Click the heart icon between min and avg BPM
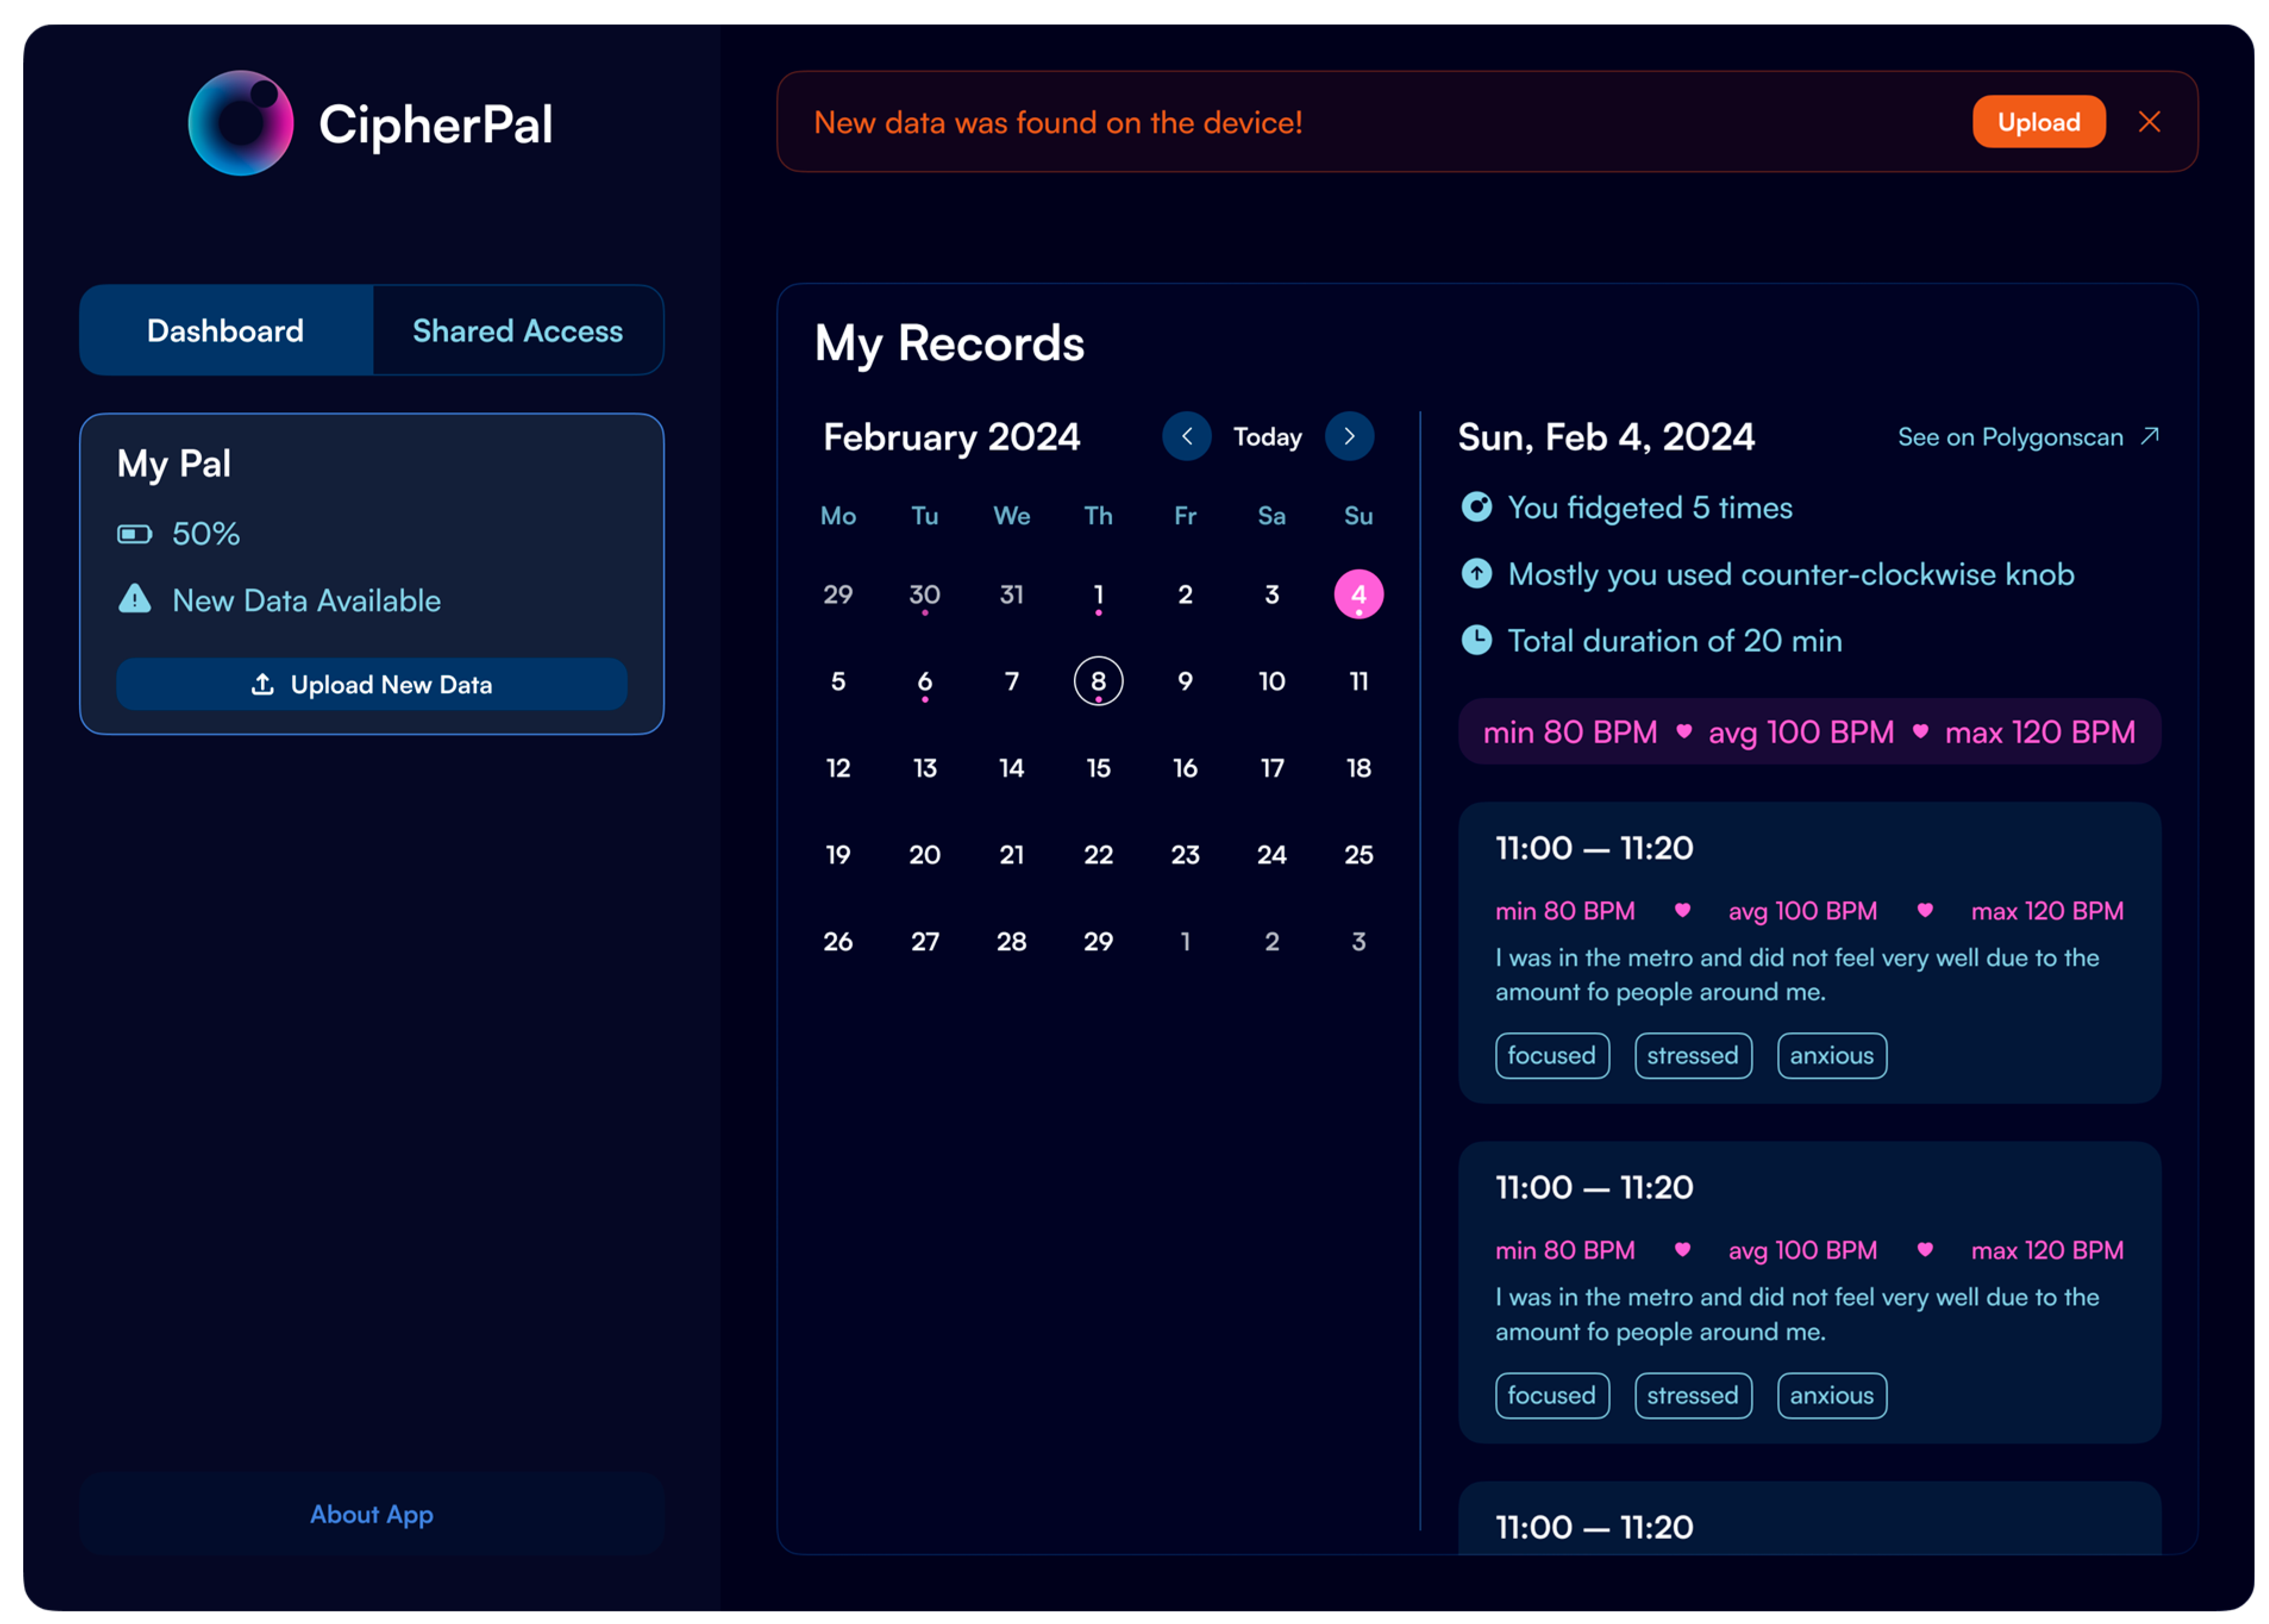This screenshot has width=2269, height=1624. [1684, 732]
